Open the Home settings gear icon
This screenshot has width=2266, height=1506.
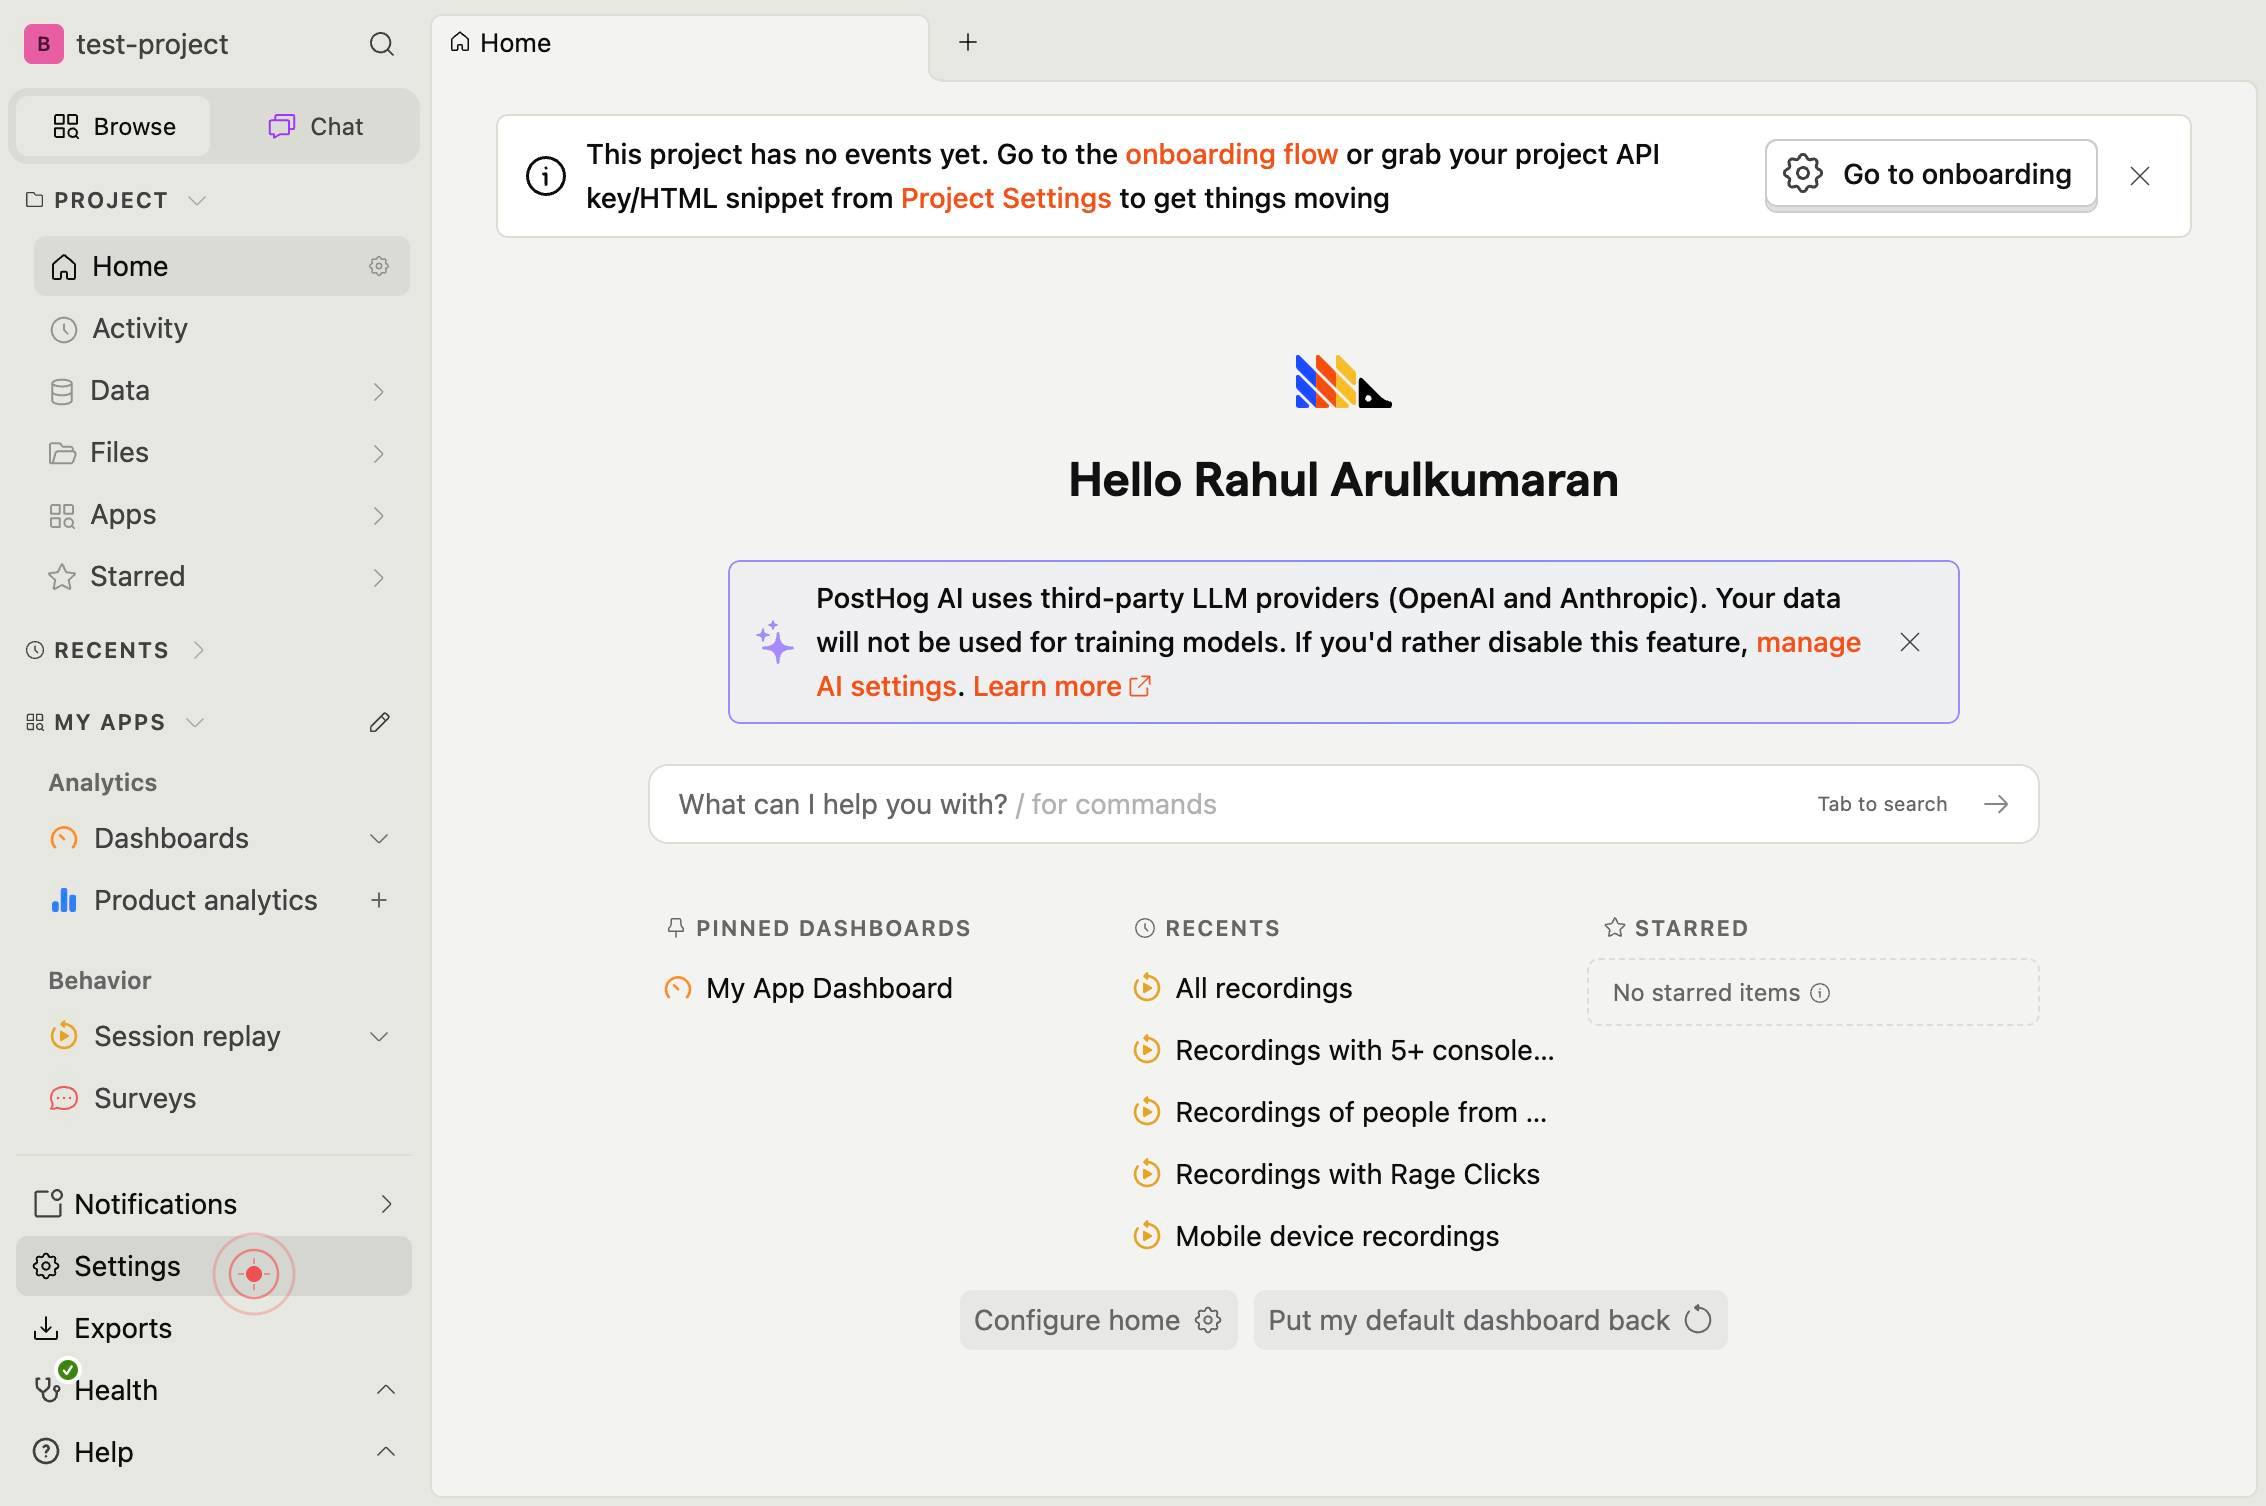coord(379,266)
